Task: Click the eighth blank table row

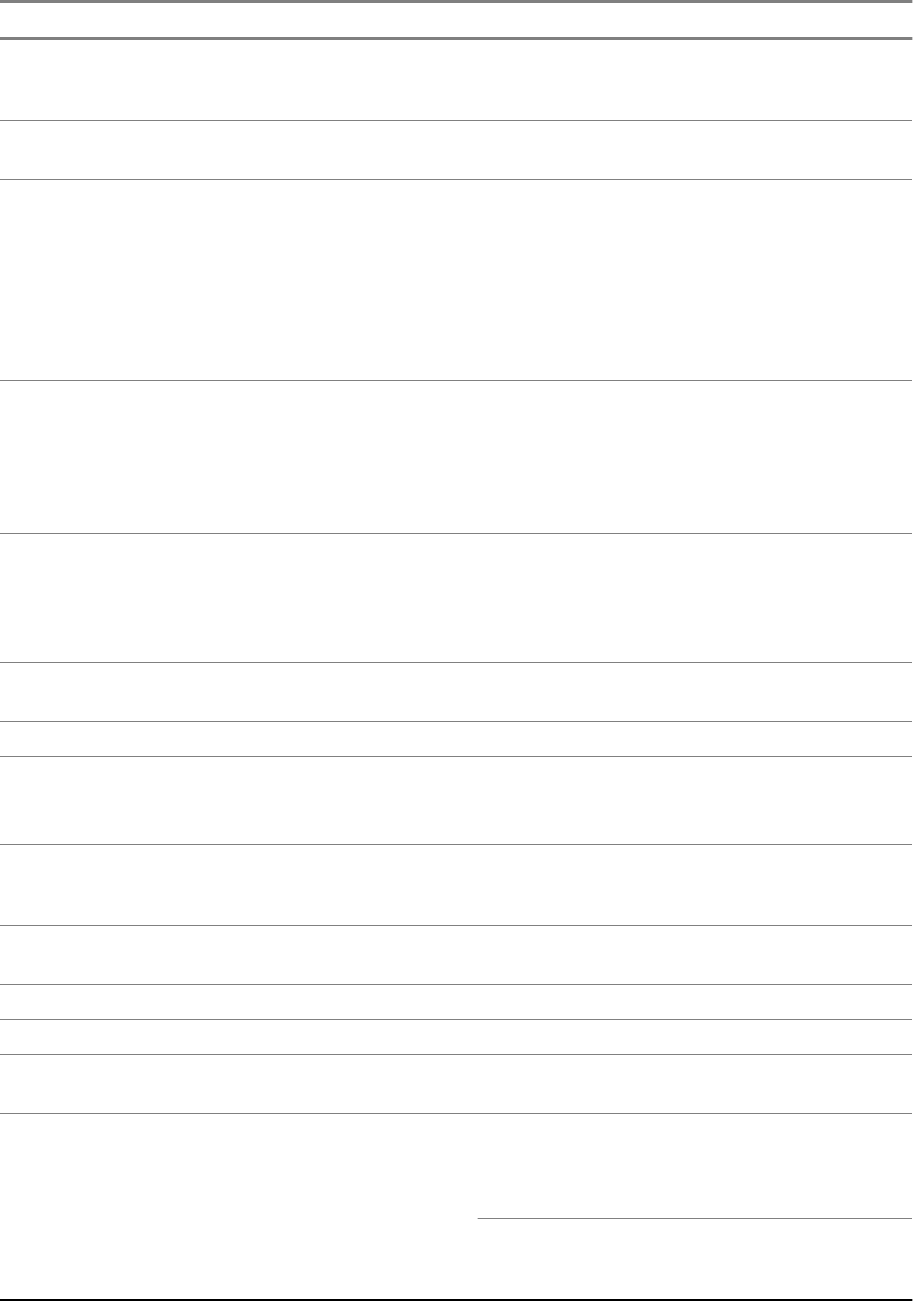Action: (x=456, y=801)
